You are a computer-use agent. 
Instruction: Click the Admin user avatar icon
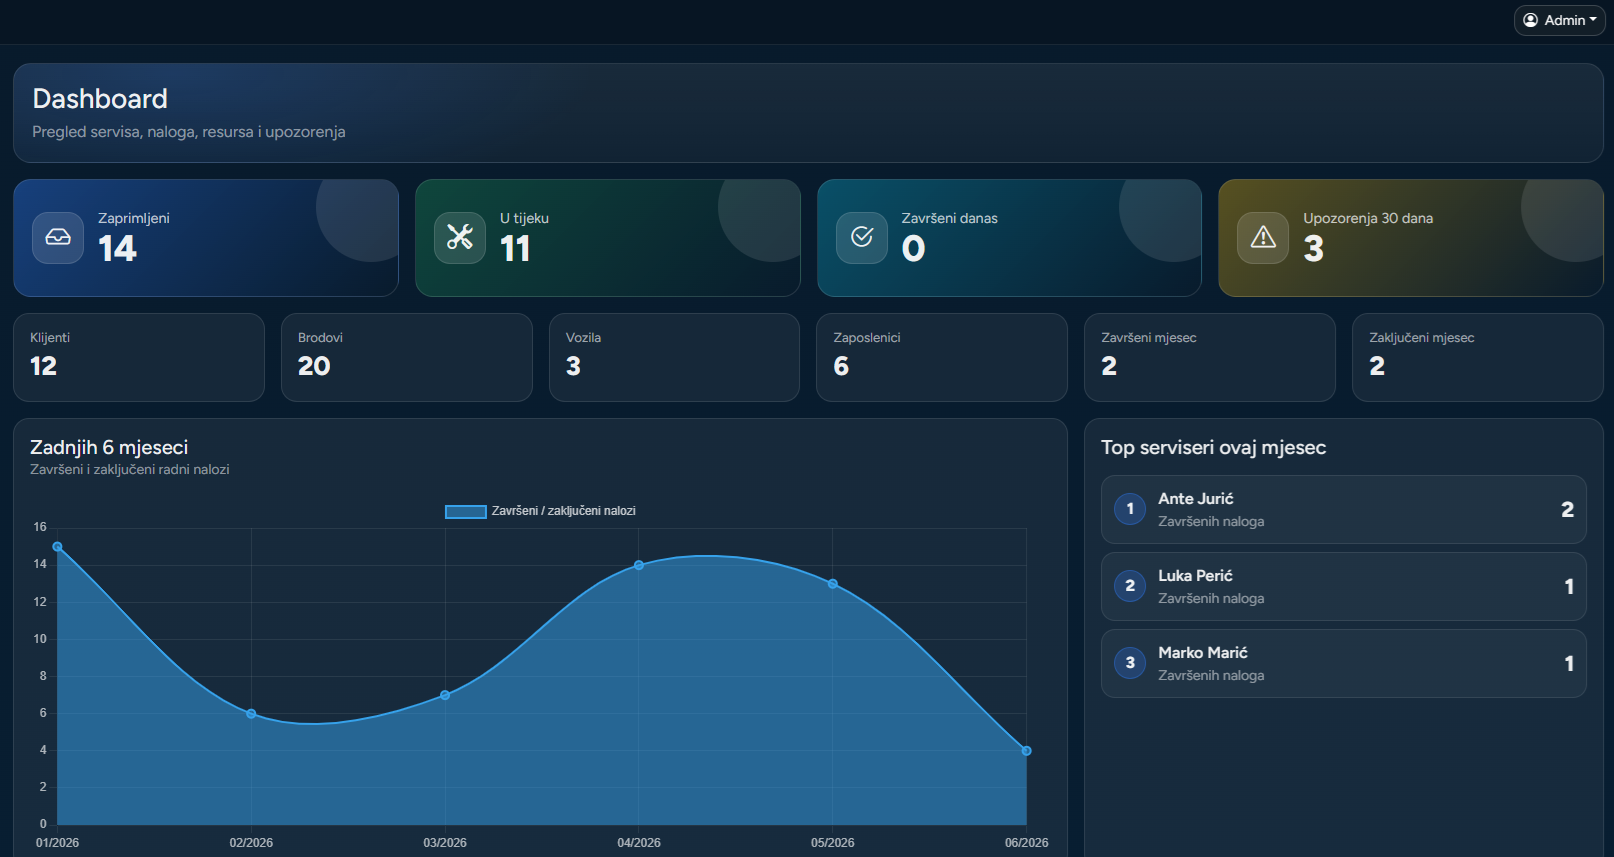(1530, 20)
